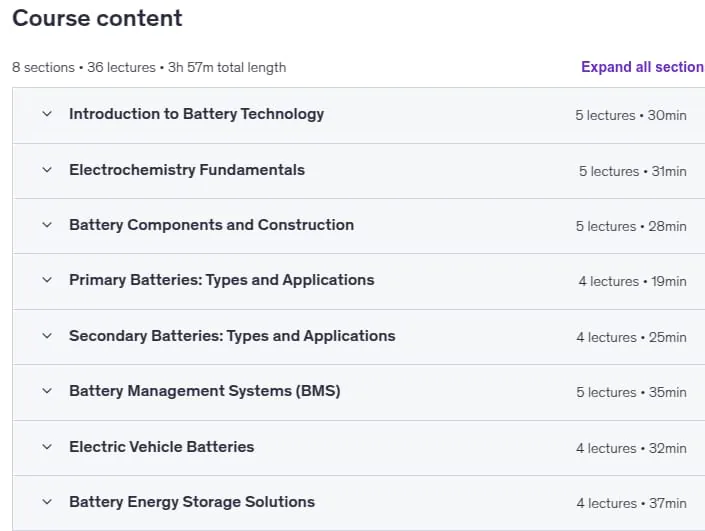Select Primary Batteries: Types and Applications title
The width and height of the screenshot is (705, 531).
point(222,280)
